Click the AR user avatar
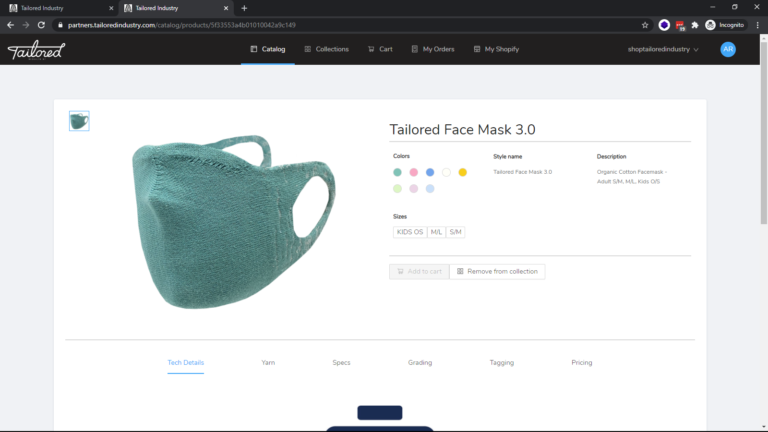Image resolution: width=768 pixels, height=432 pixels. tap(728, 49)
